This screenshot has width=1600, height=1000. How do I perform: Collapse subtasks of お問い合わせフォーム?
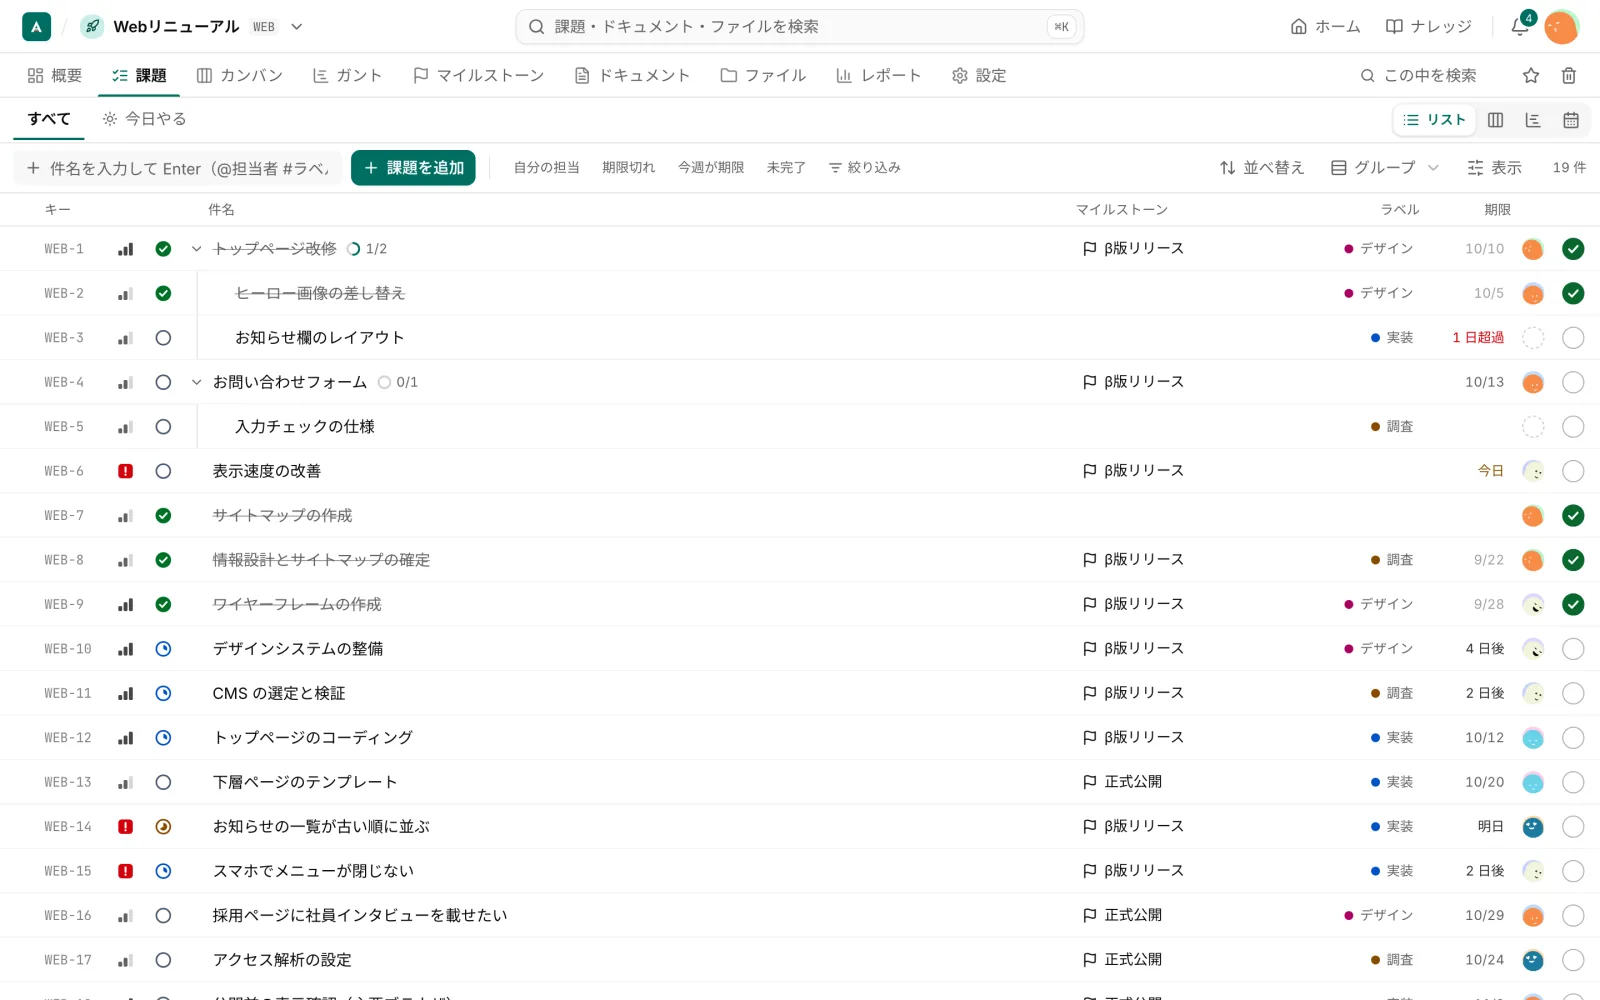[196, 382]
